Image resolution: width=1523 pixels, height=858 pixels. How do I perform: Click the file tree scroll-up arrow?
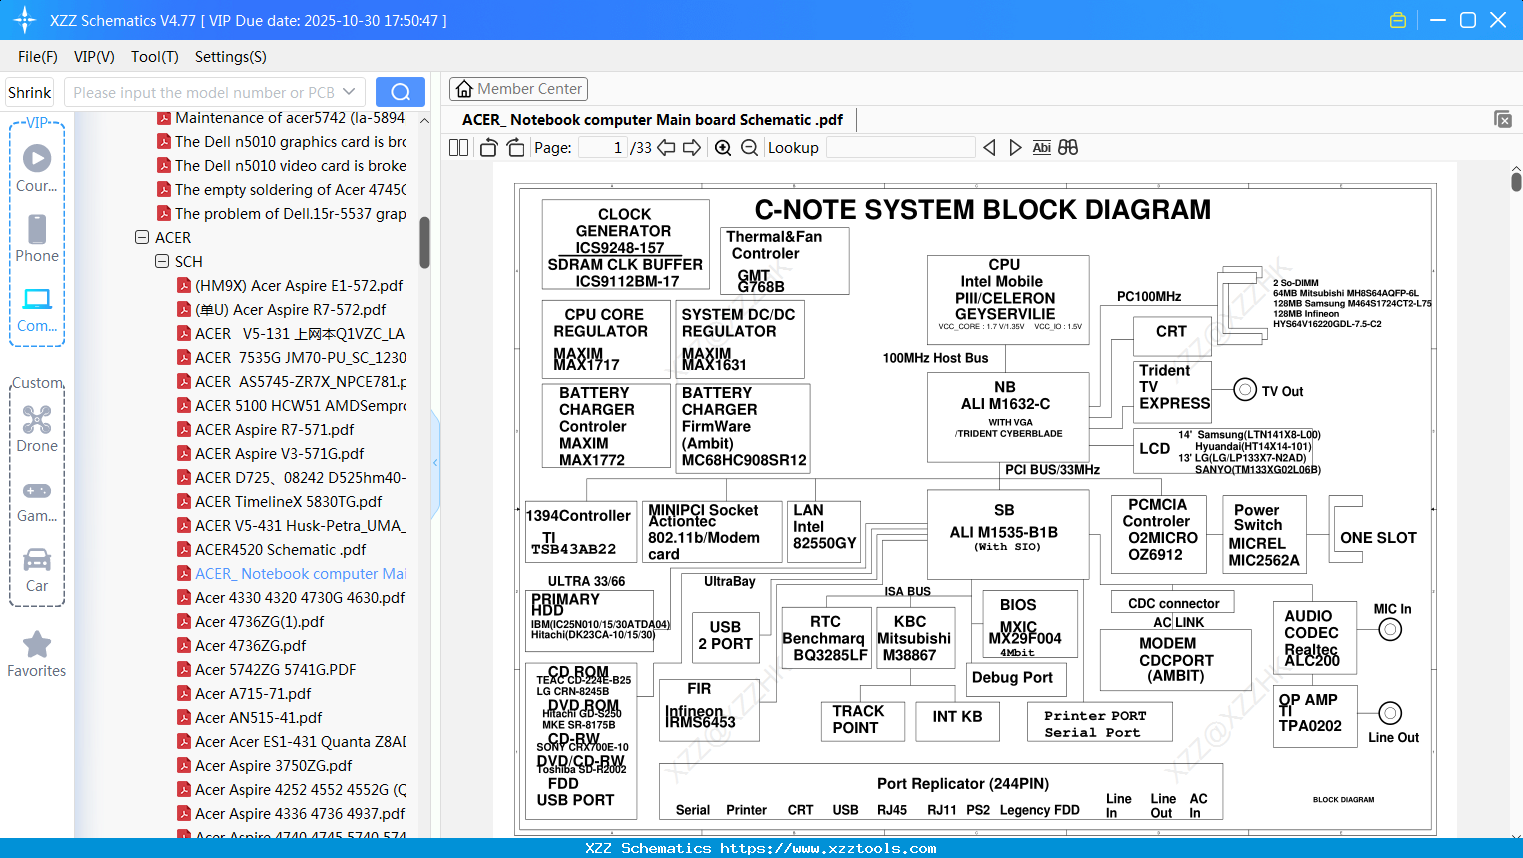[x=424, y=120]
